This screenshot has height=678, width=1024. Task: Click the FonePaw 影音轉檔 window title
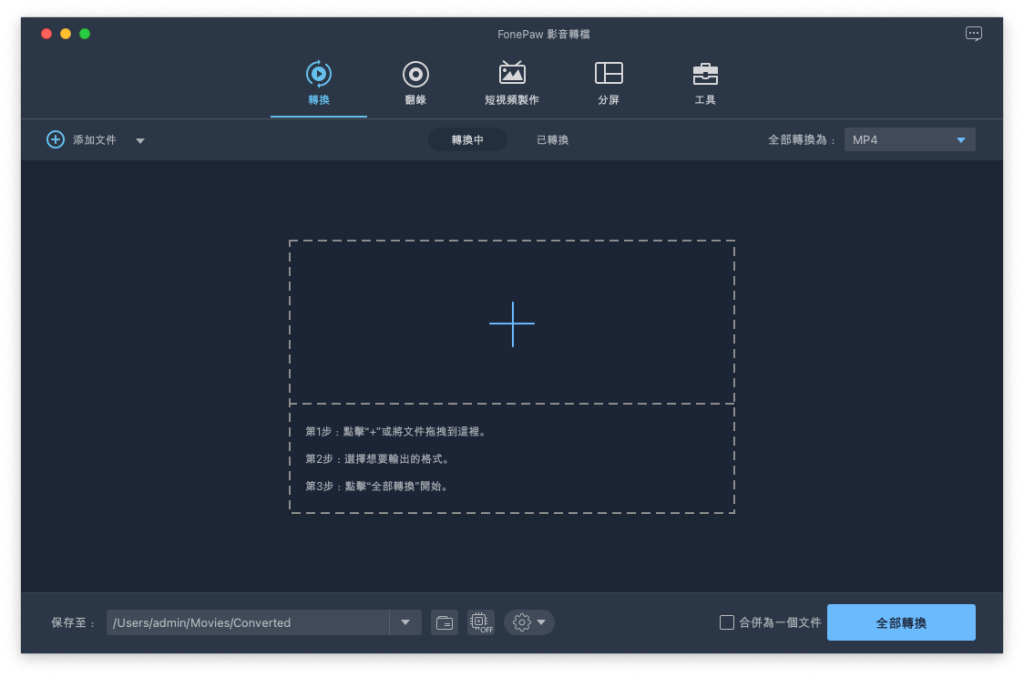coord(543,34)
